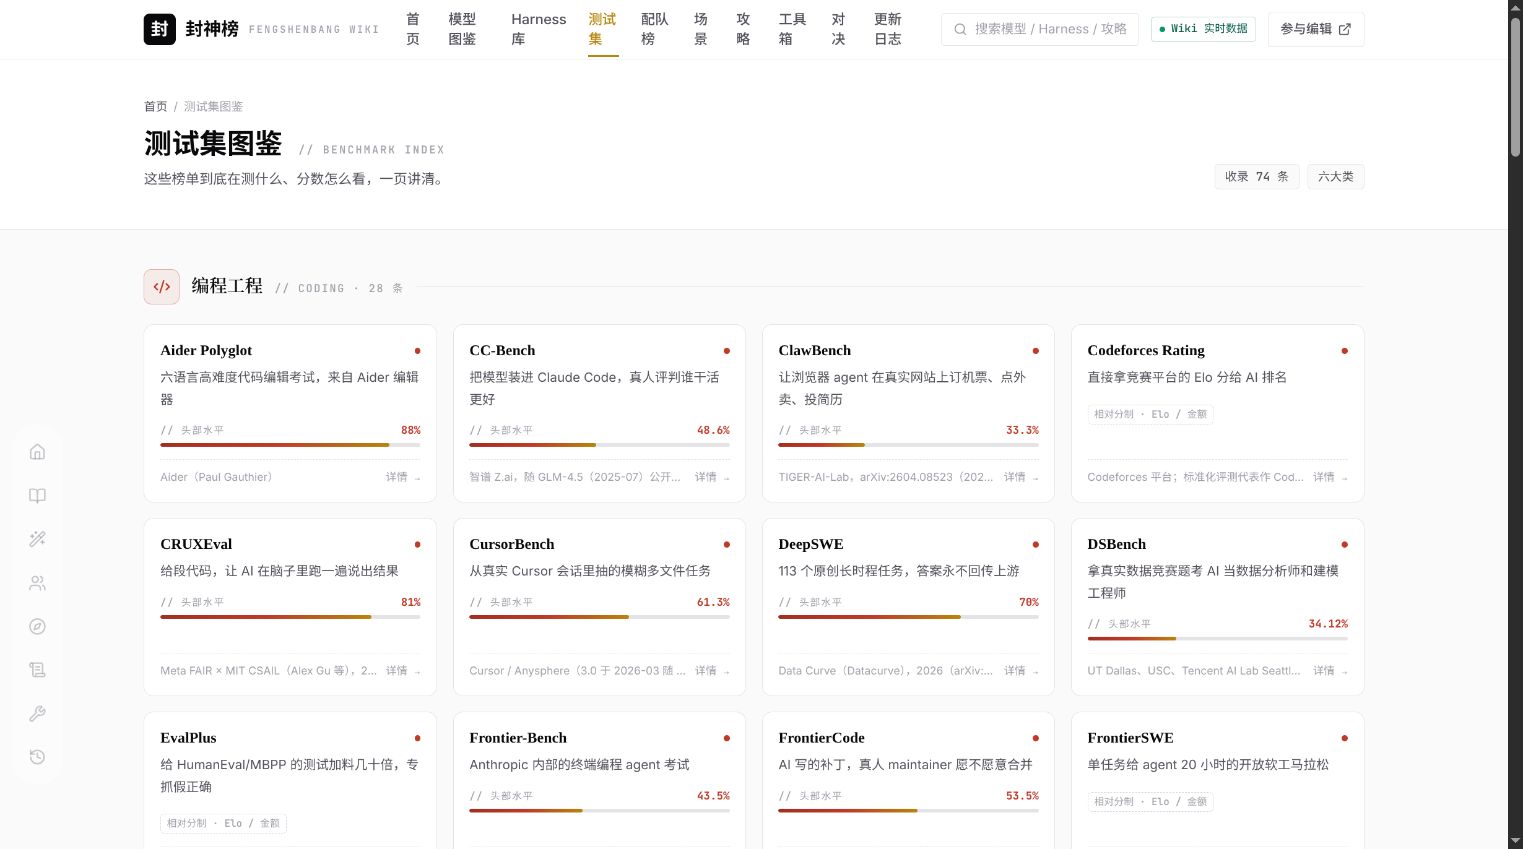
Task: Click the 相对分制 tag on Codeforces card
Action: point(1150,414)
